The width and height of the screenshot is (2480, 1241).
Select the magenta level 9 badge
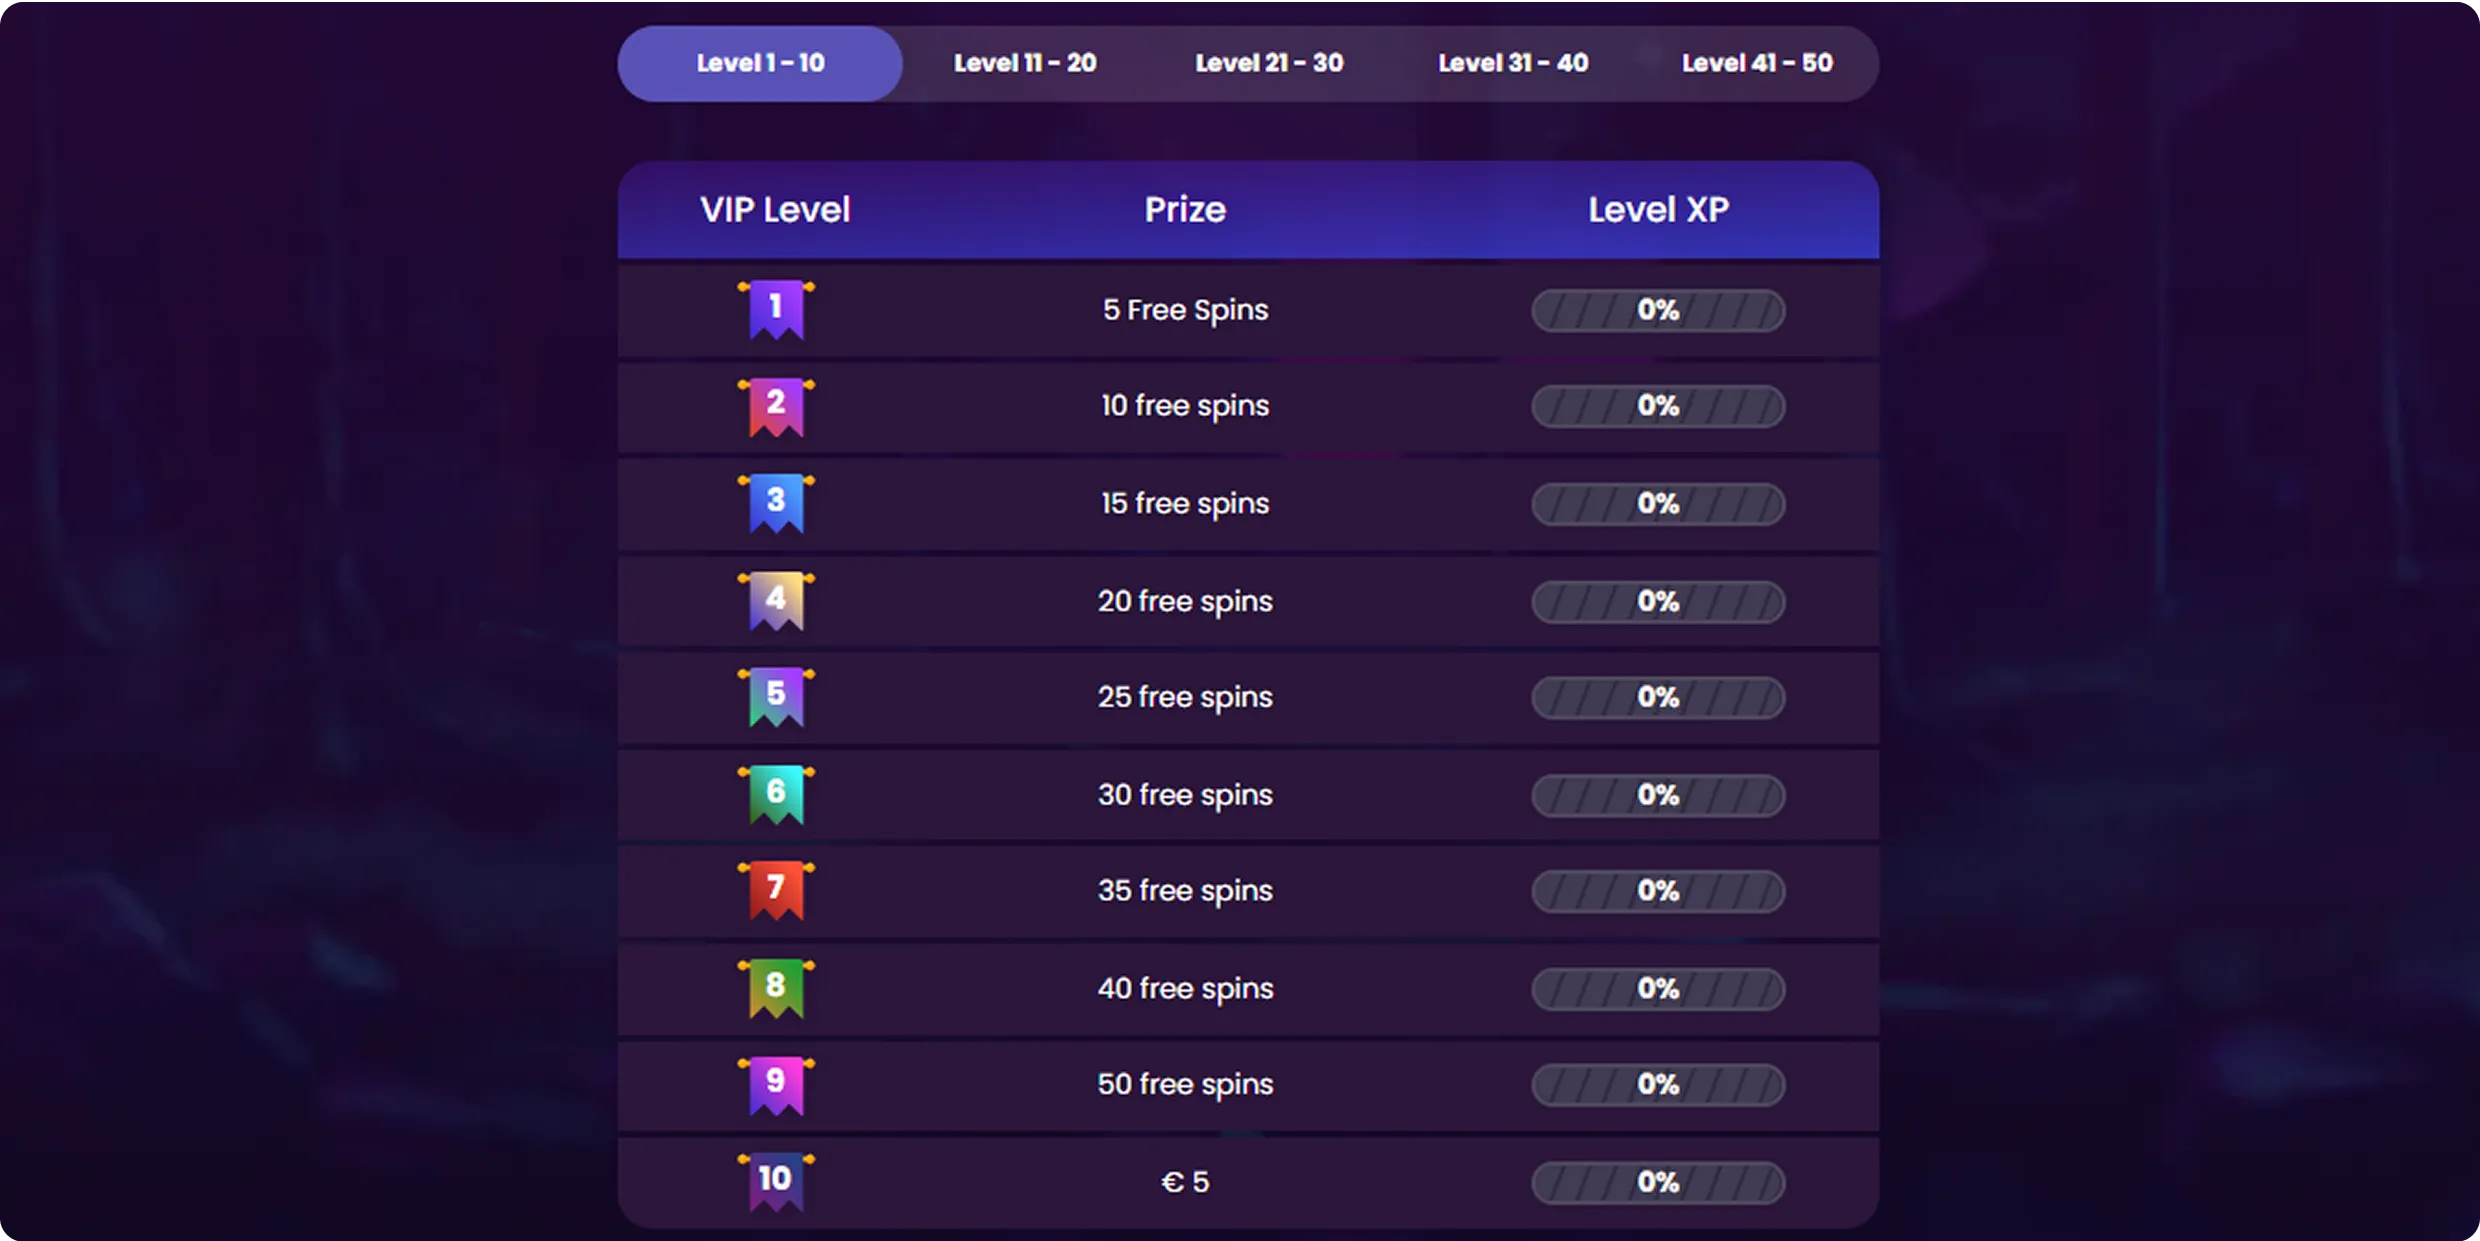pyautogui.click(x=776, y=1084)
